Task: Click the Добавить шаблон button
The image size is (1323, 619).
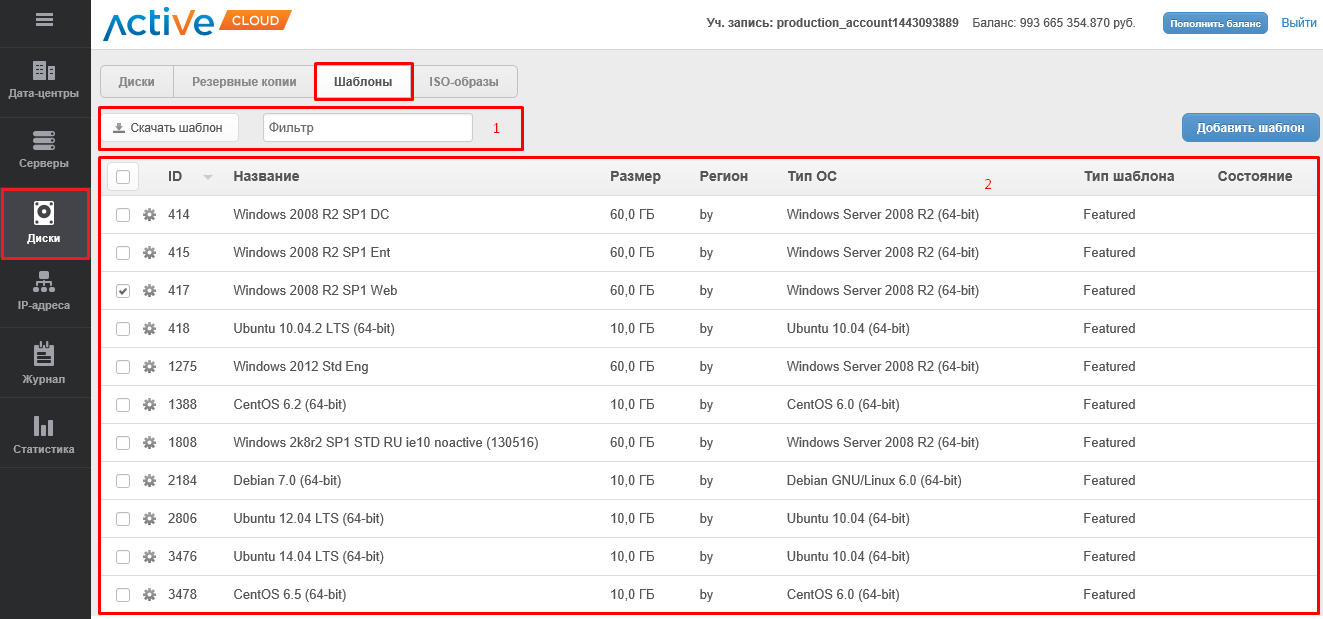Action: click(1250, 128)
